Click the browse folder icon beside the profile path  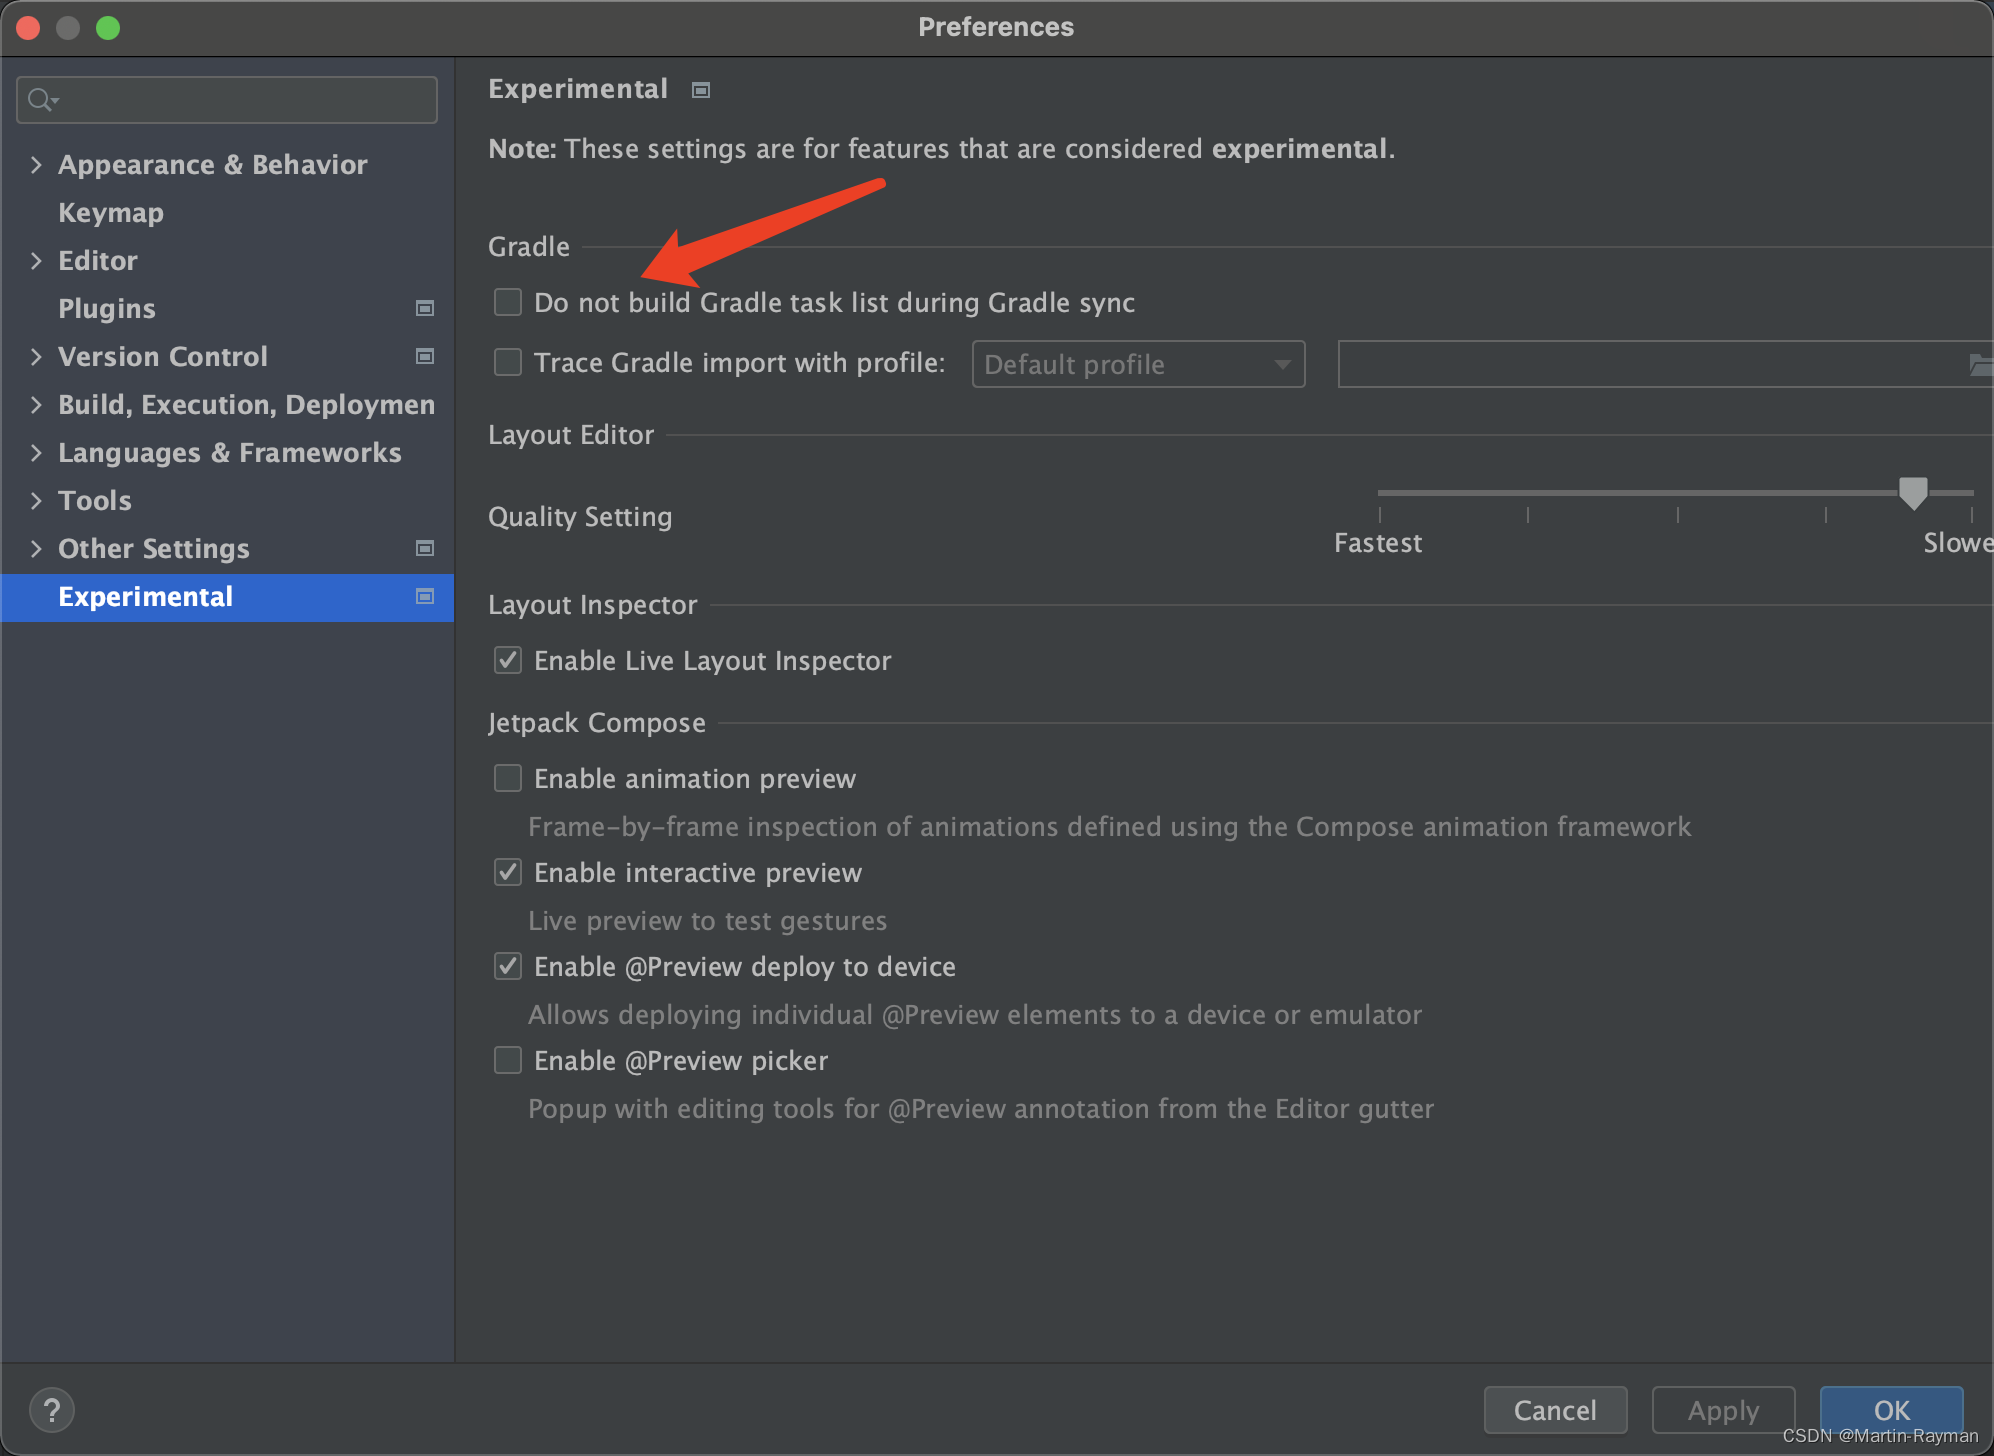[1981, 364]
